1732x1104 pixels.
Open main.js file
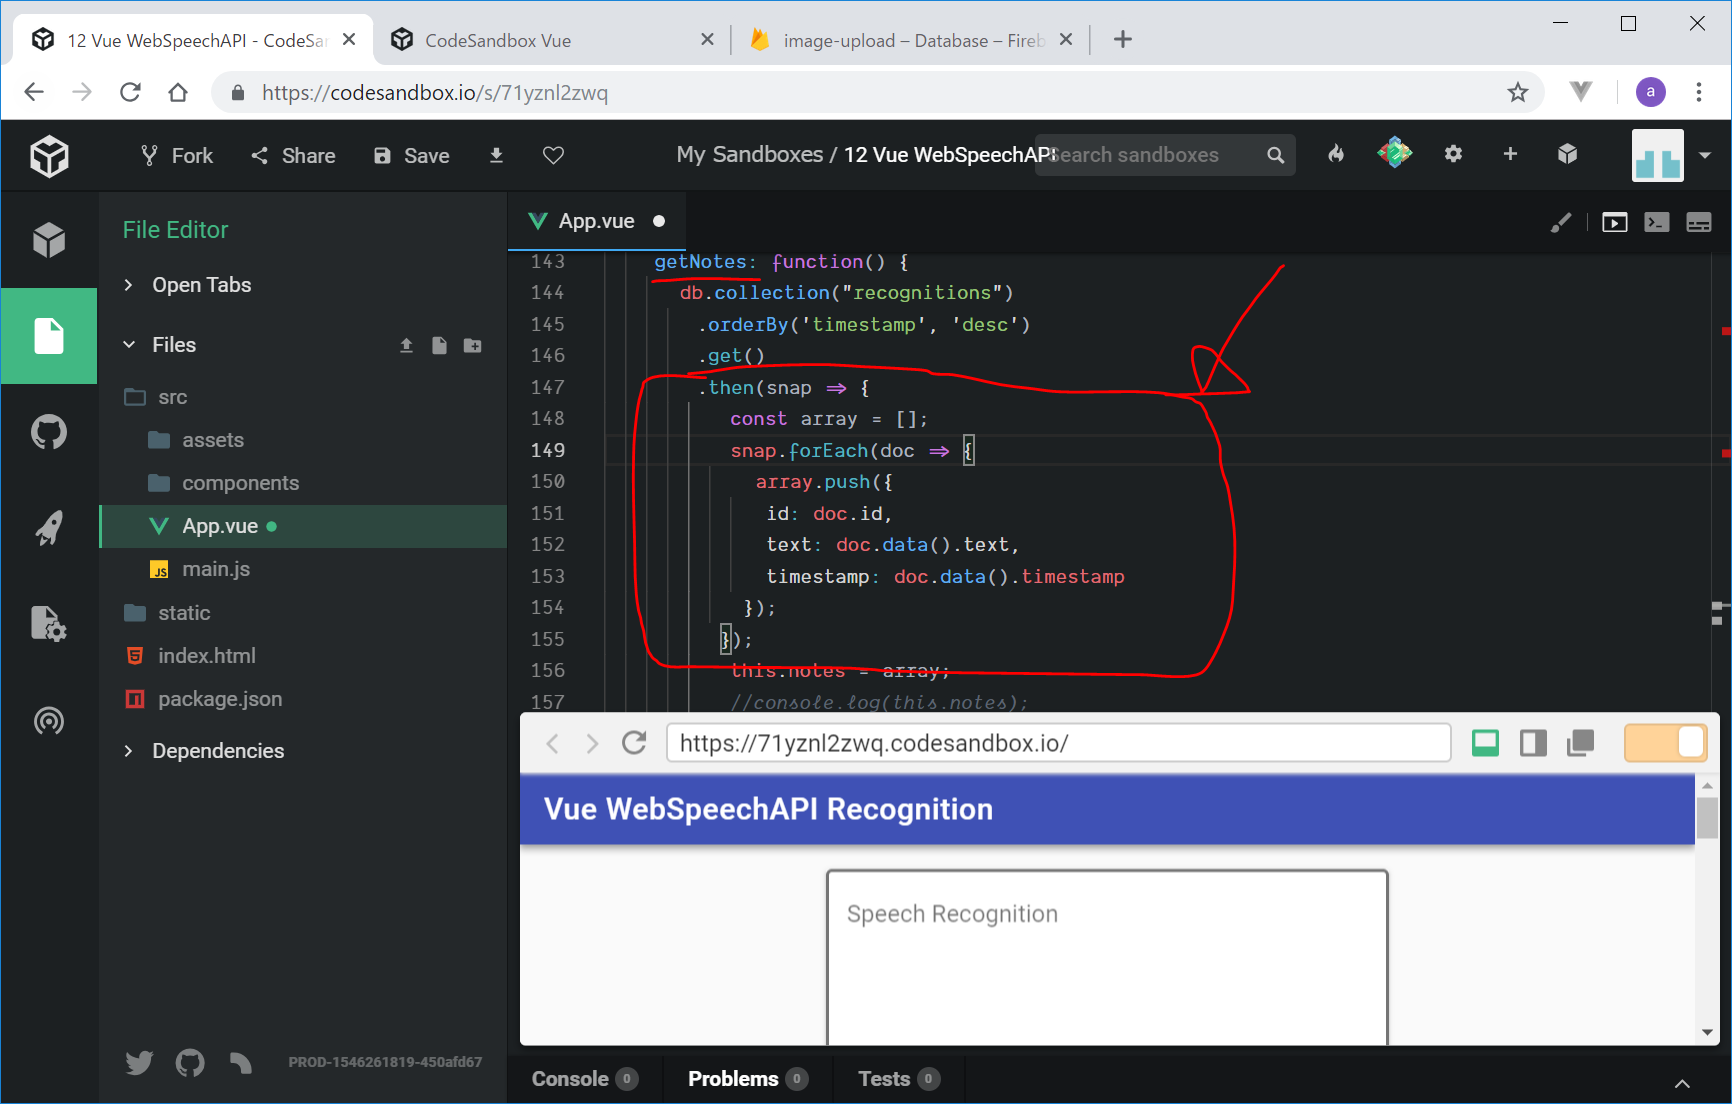pyautogui.click(x=303, y=569)
